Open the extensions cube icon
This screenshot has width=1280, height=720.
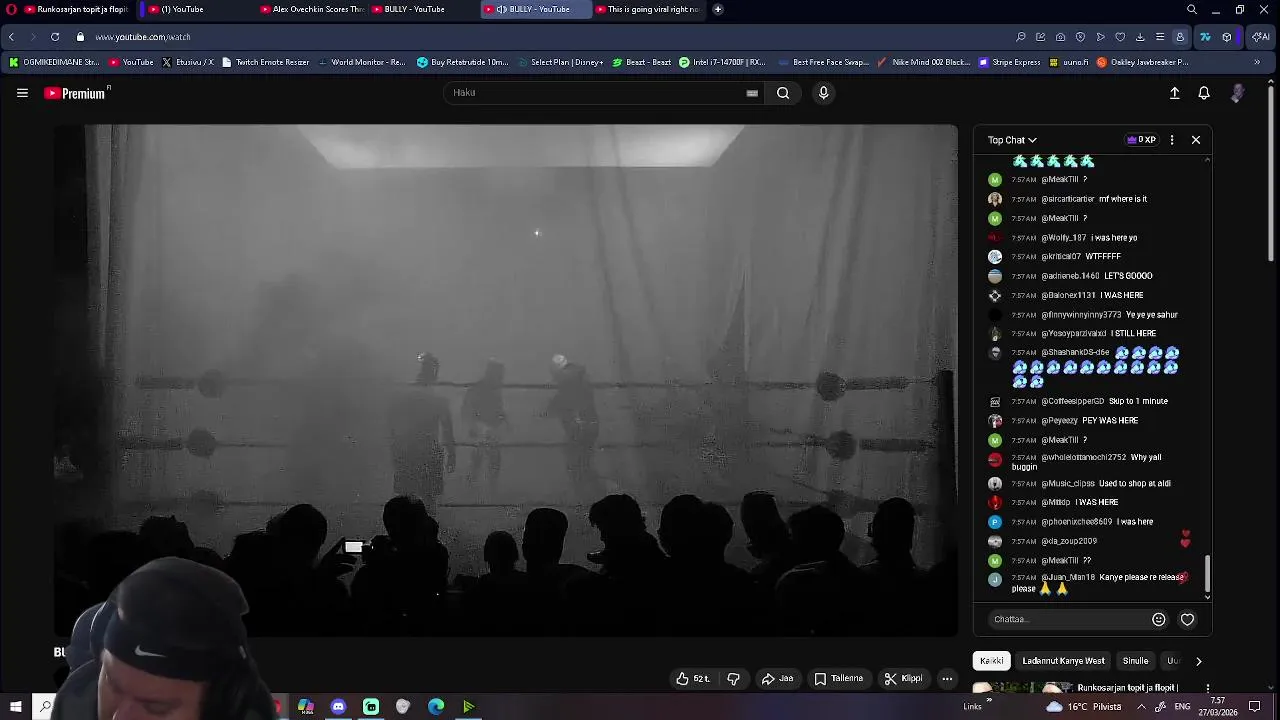pos(1227,37)
